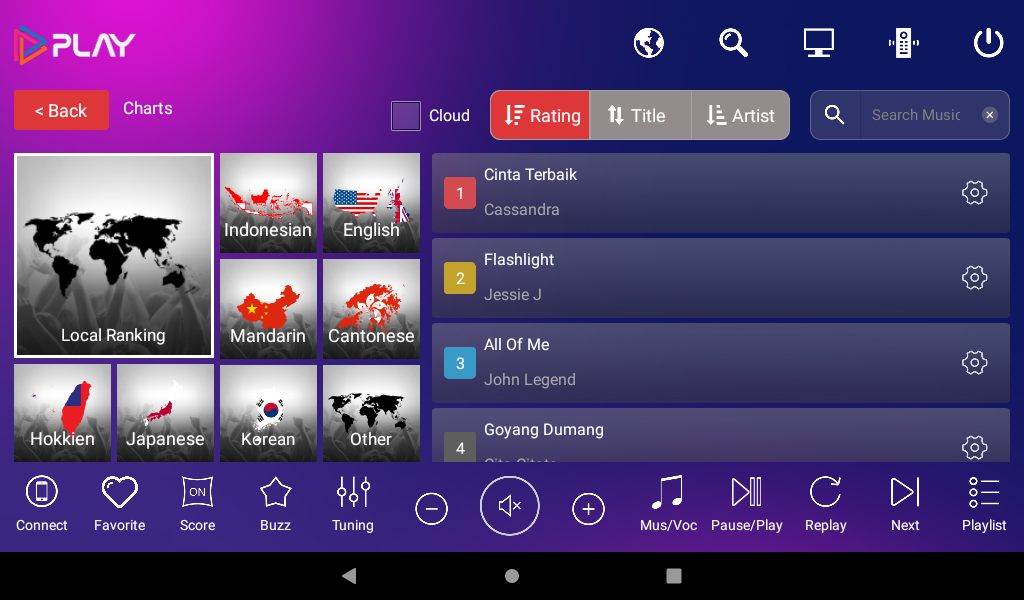Viewport: 1024px width, 600px height.
Task: Click the Charts breadcrumb label
Action: coord(148,108)
